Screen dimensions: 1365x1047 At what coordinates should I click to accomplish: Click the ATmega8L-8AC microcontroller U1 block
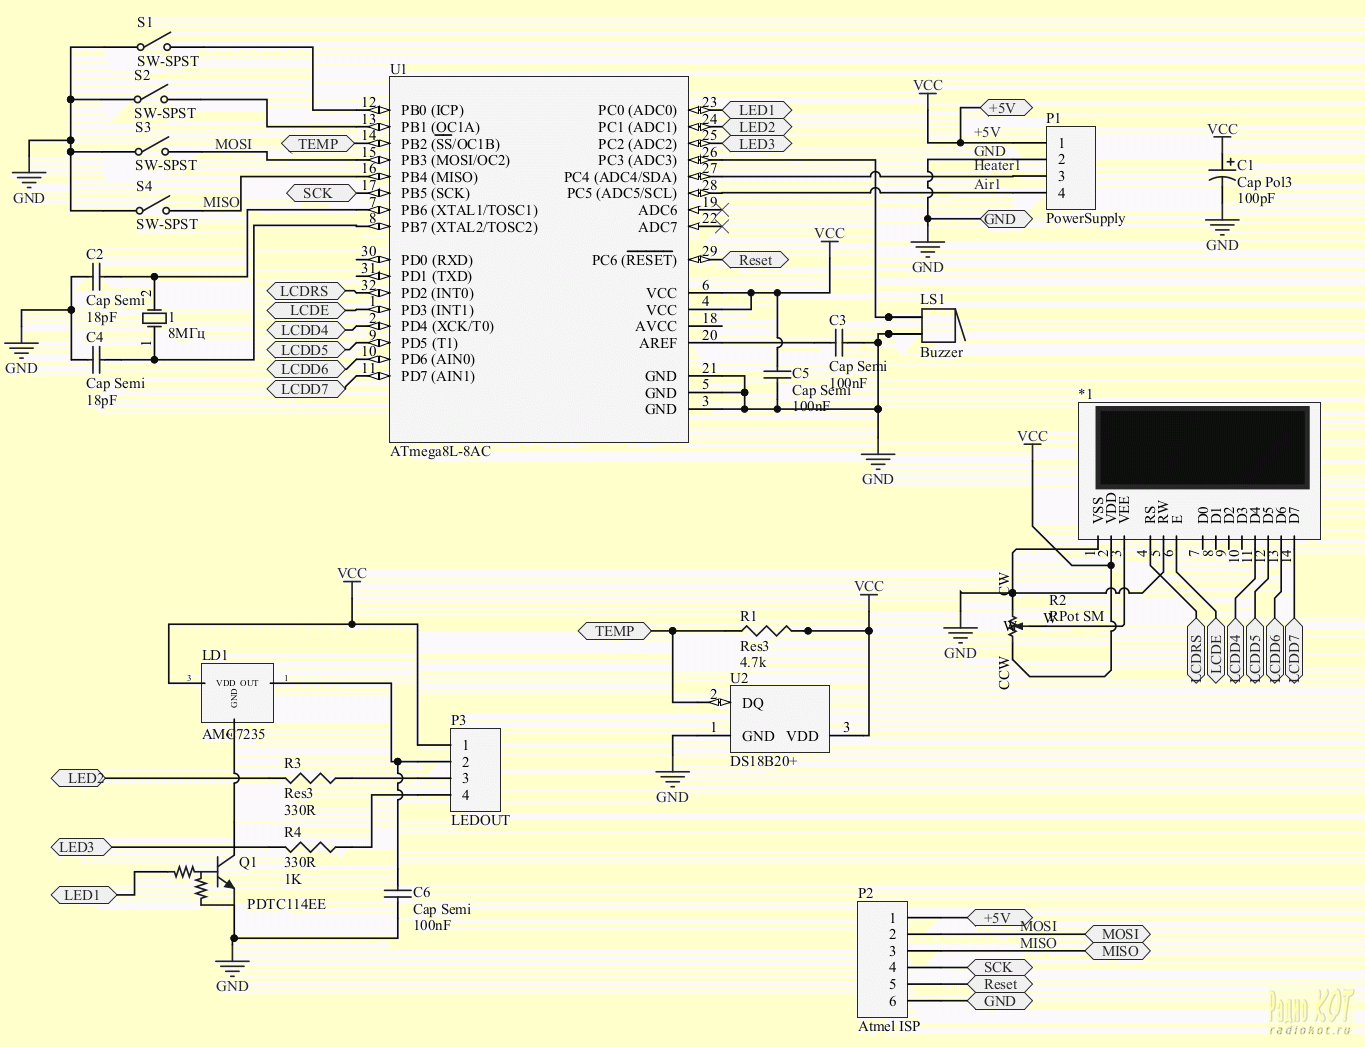(538, 258)
